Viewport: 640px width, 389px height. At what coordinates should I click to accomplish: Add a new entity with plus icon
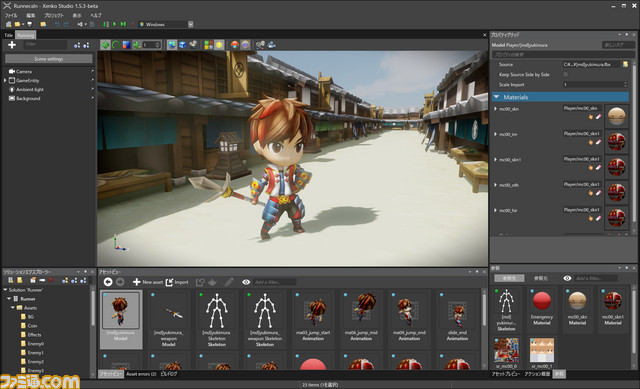click(x=12, y=45)
